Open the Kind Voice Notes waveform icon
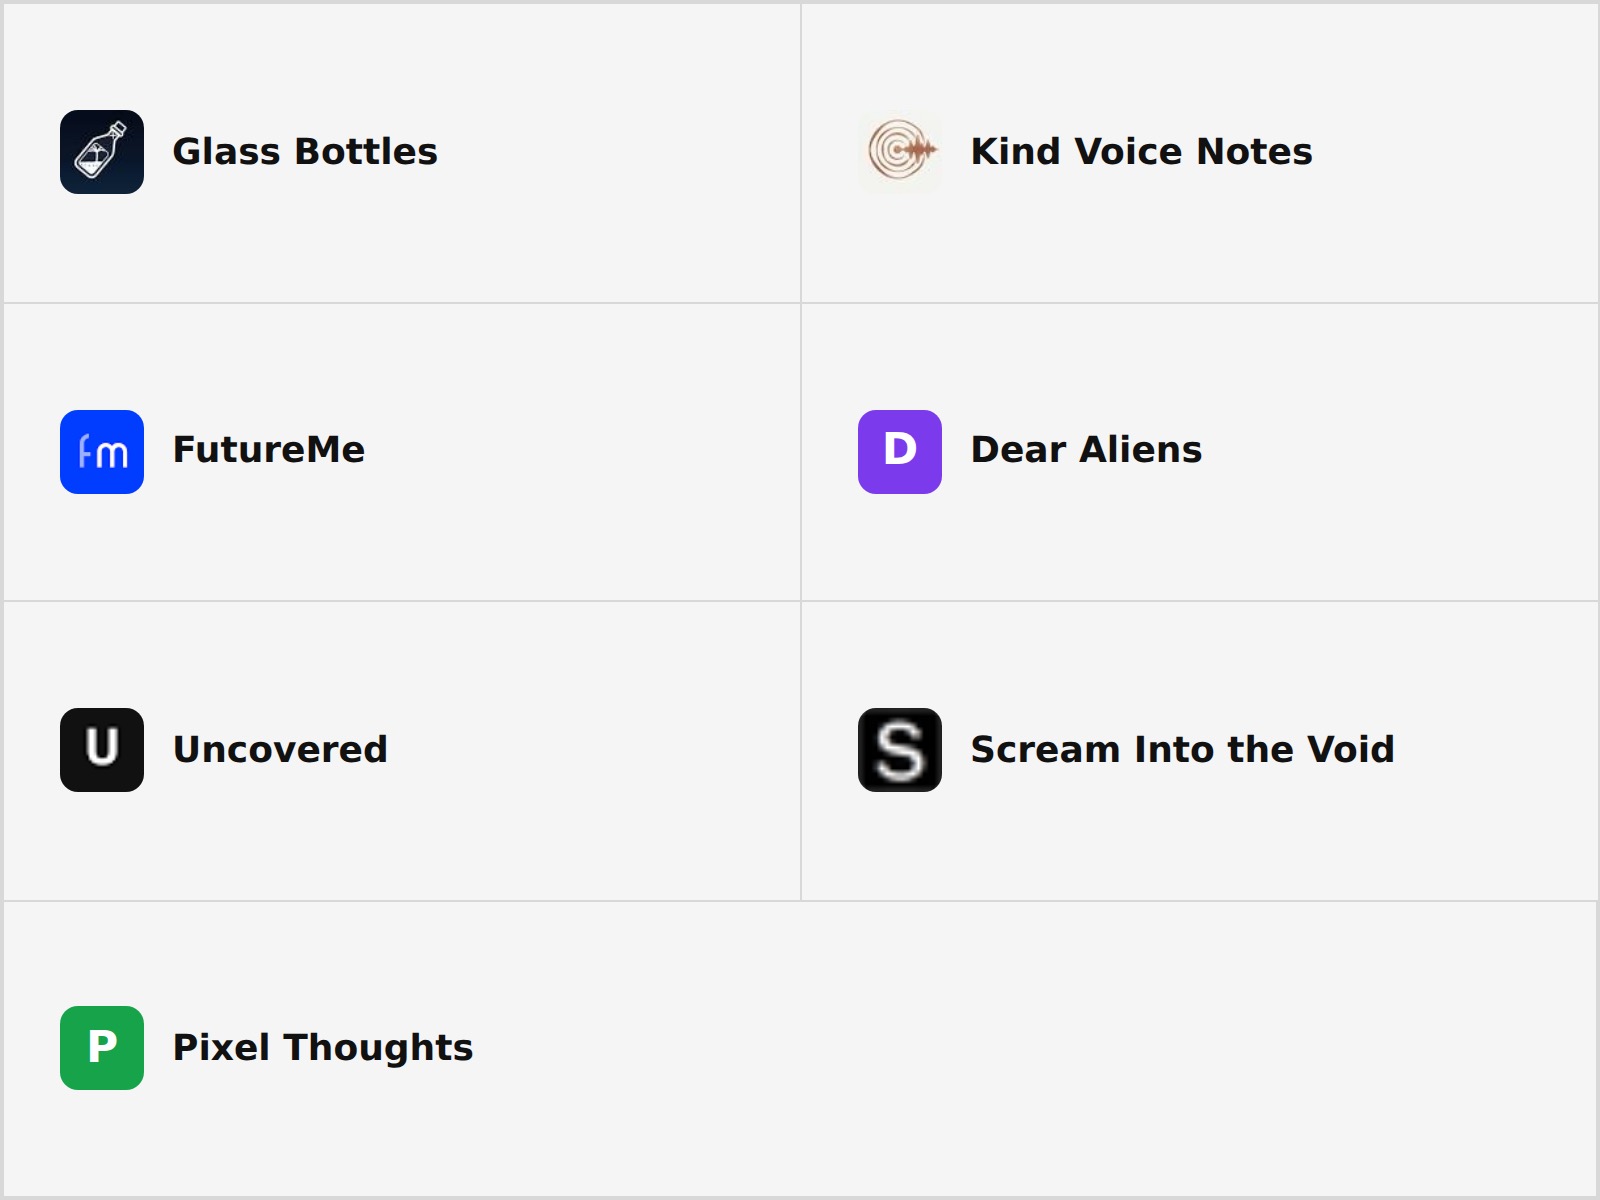Viewport: 1600px width, 1200px height. [900, 152]
